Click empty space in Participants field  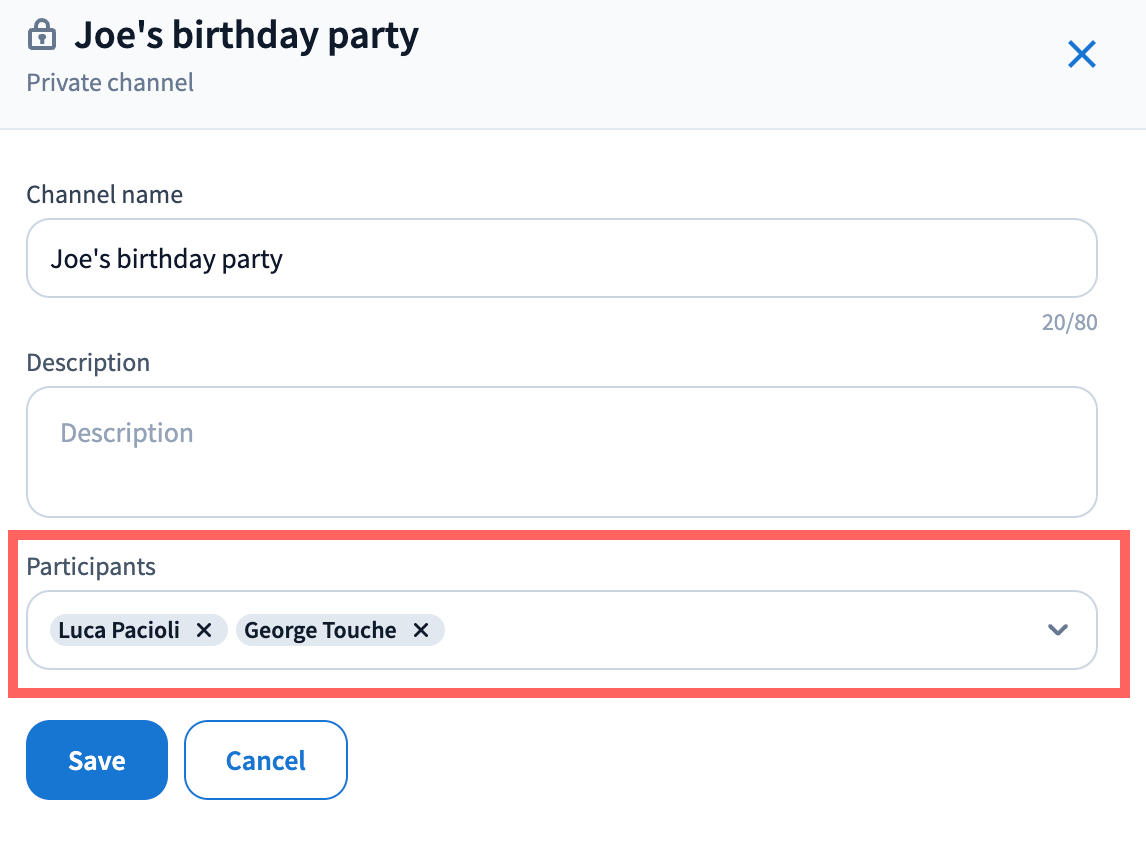pos(740,630)
